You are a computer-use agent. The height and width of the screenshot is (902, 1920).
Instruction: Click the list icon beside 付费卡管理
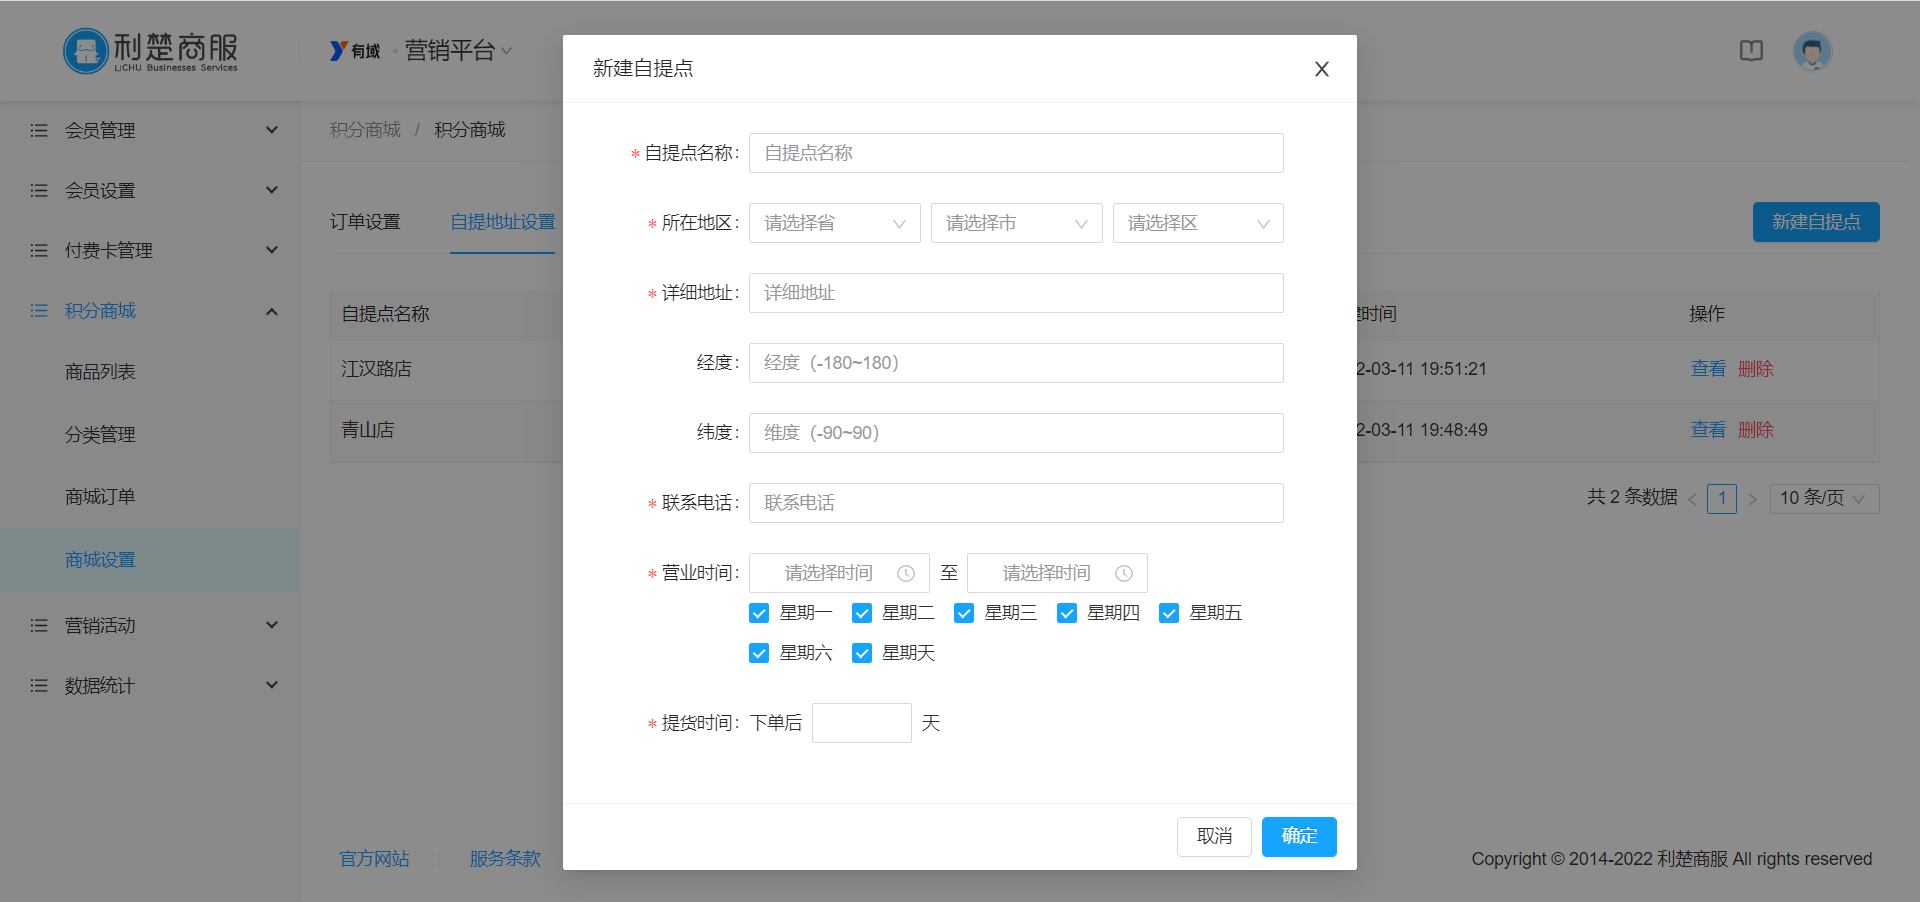coord(39,250)
